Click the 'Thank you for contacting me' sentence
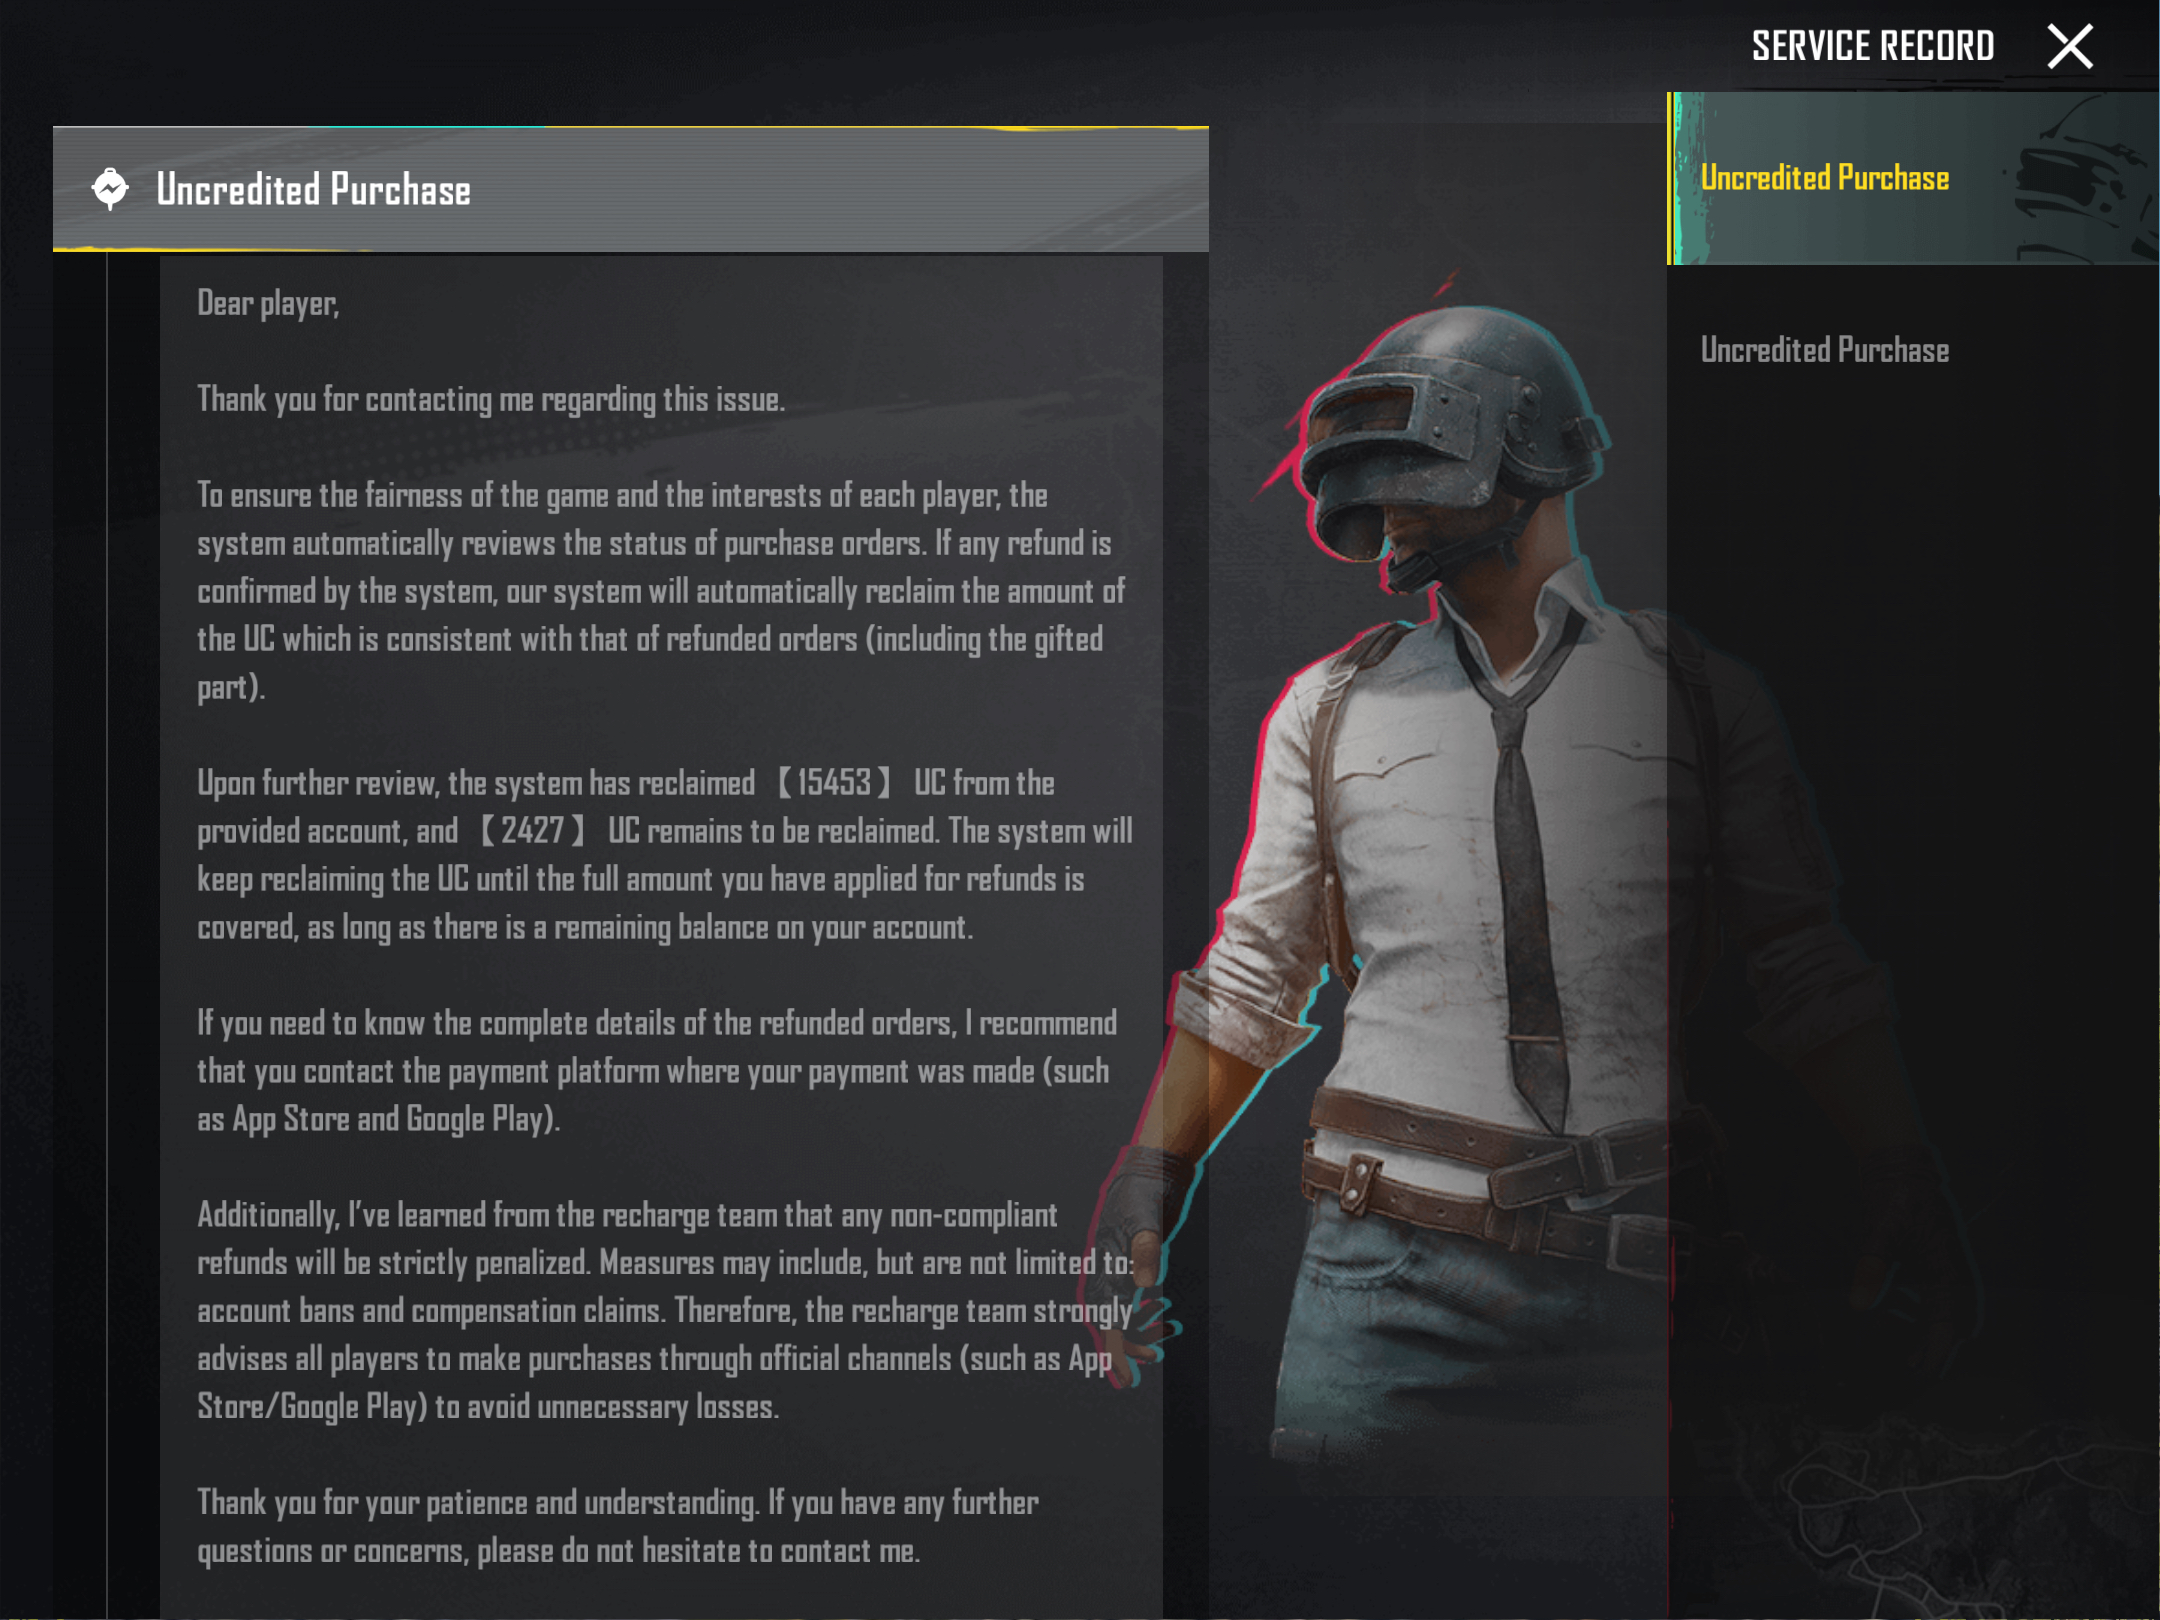The width and height of the screenshot is (2160, 1620). point(491,399)
